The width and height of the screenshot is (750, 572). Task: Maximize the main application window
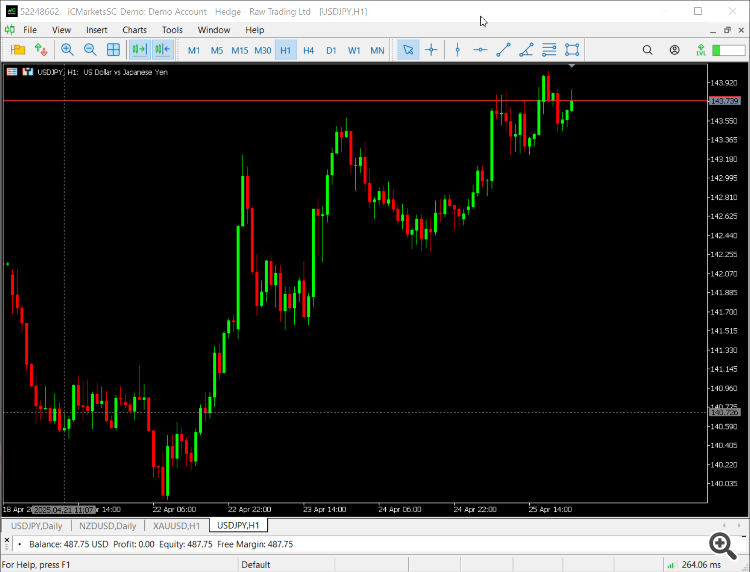click(698, 11)
